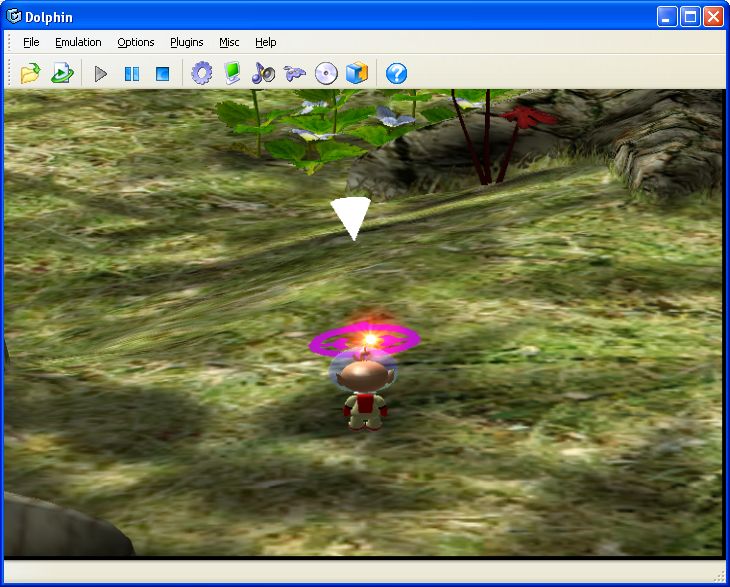Open the Emulation menu
The image size is (730, 587).
78,42
